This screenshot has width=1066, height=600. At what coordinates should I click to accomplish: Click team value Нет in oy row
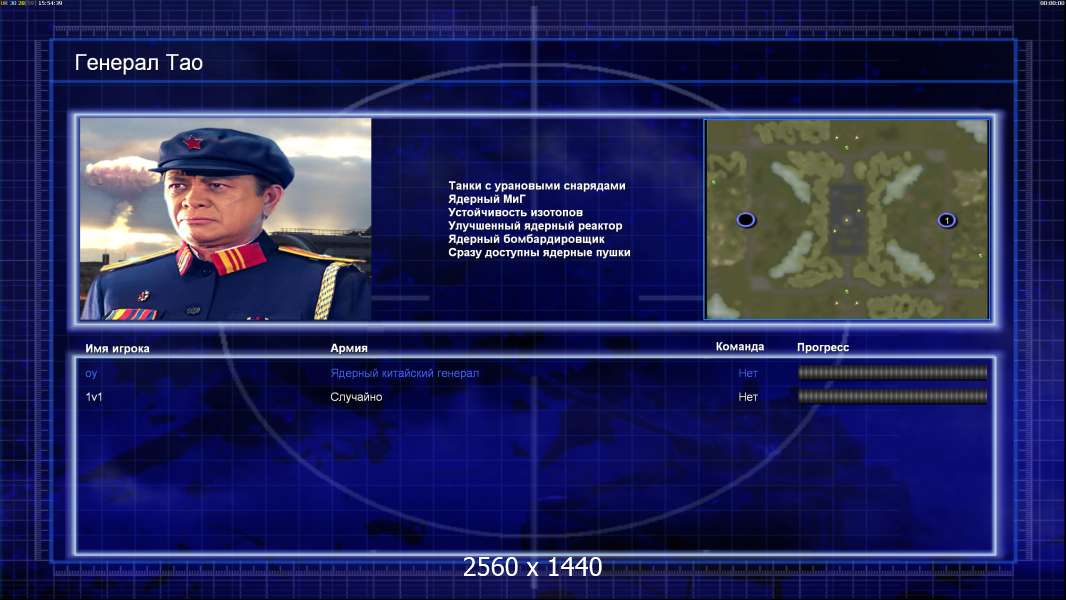(748, 373)
